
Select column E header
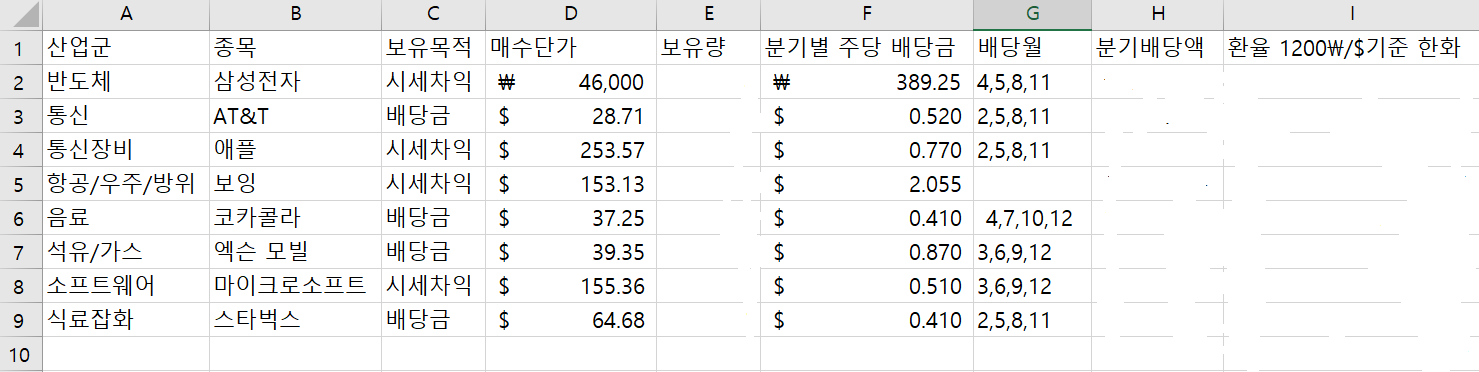(708, 14)
